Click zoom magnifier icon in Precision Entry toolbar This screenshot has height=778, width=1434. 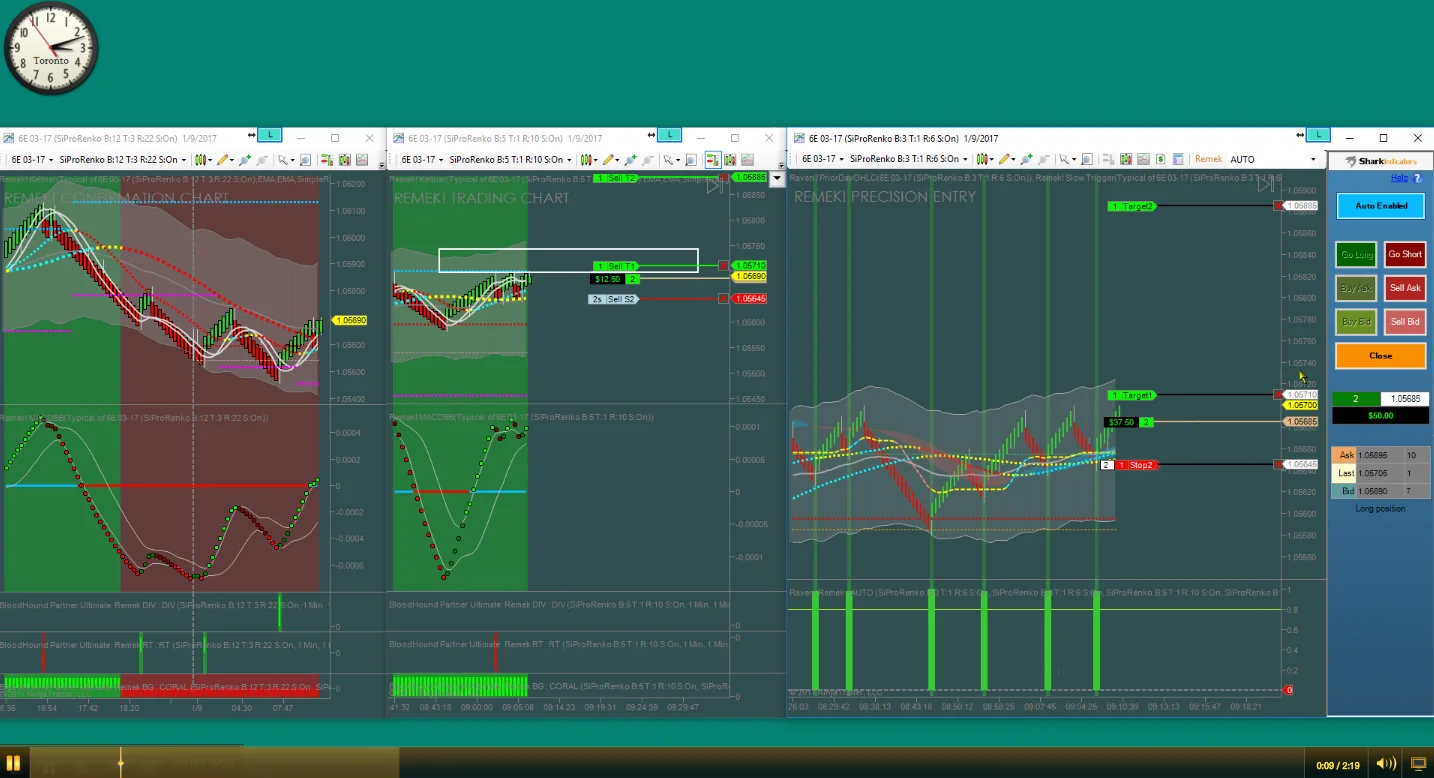[x=1087, y=159]
